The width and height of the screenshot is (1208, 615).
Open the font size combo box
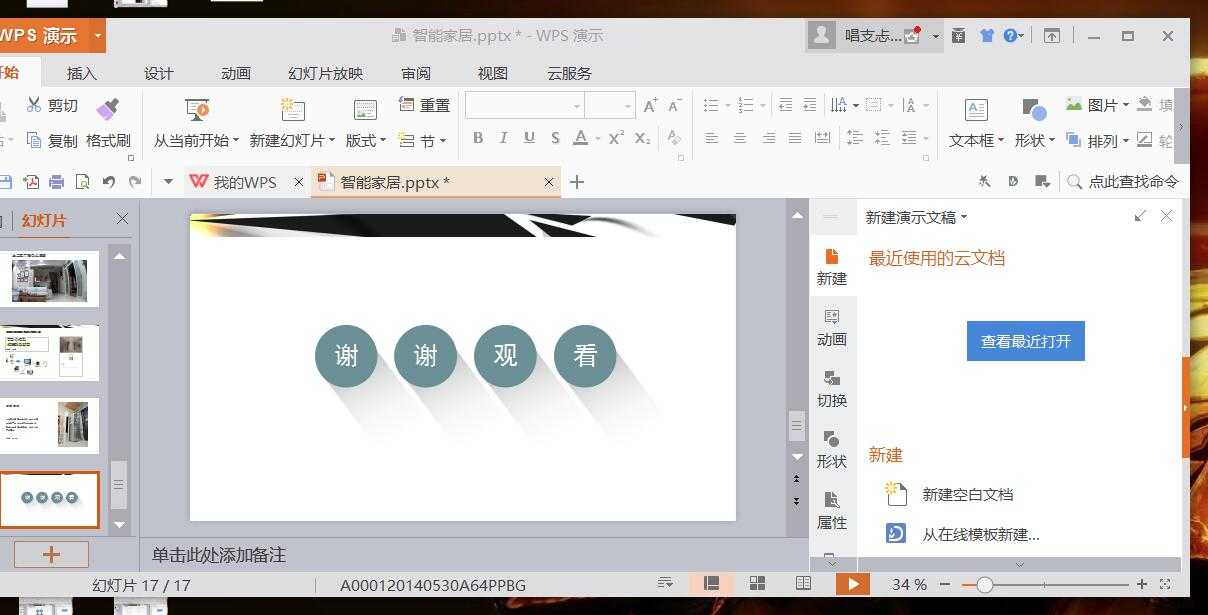pyautogui.click(x=610, y=105)
